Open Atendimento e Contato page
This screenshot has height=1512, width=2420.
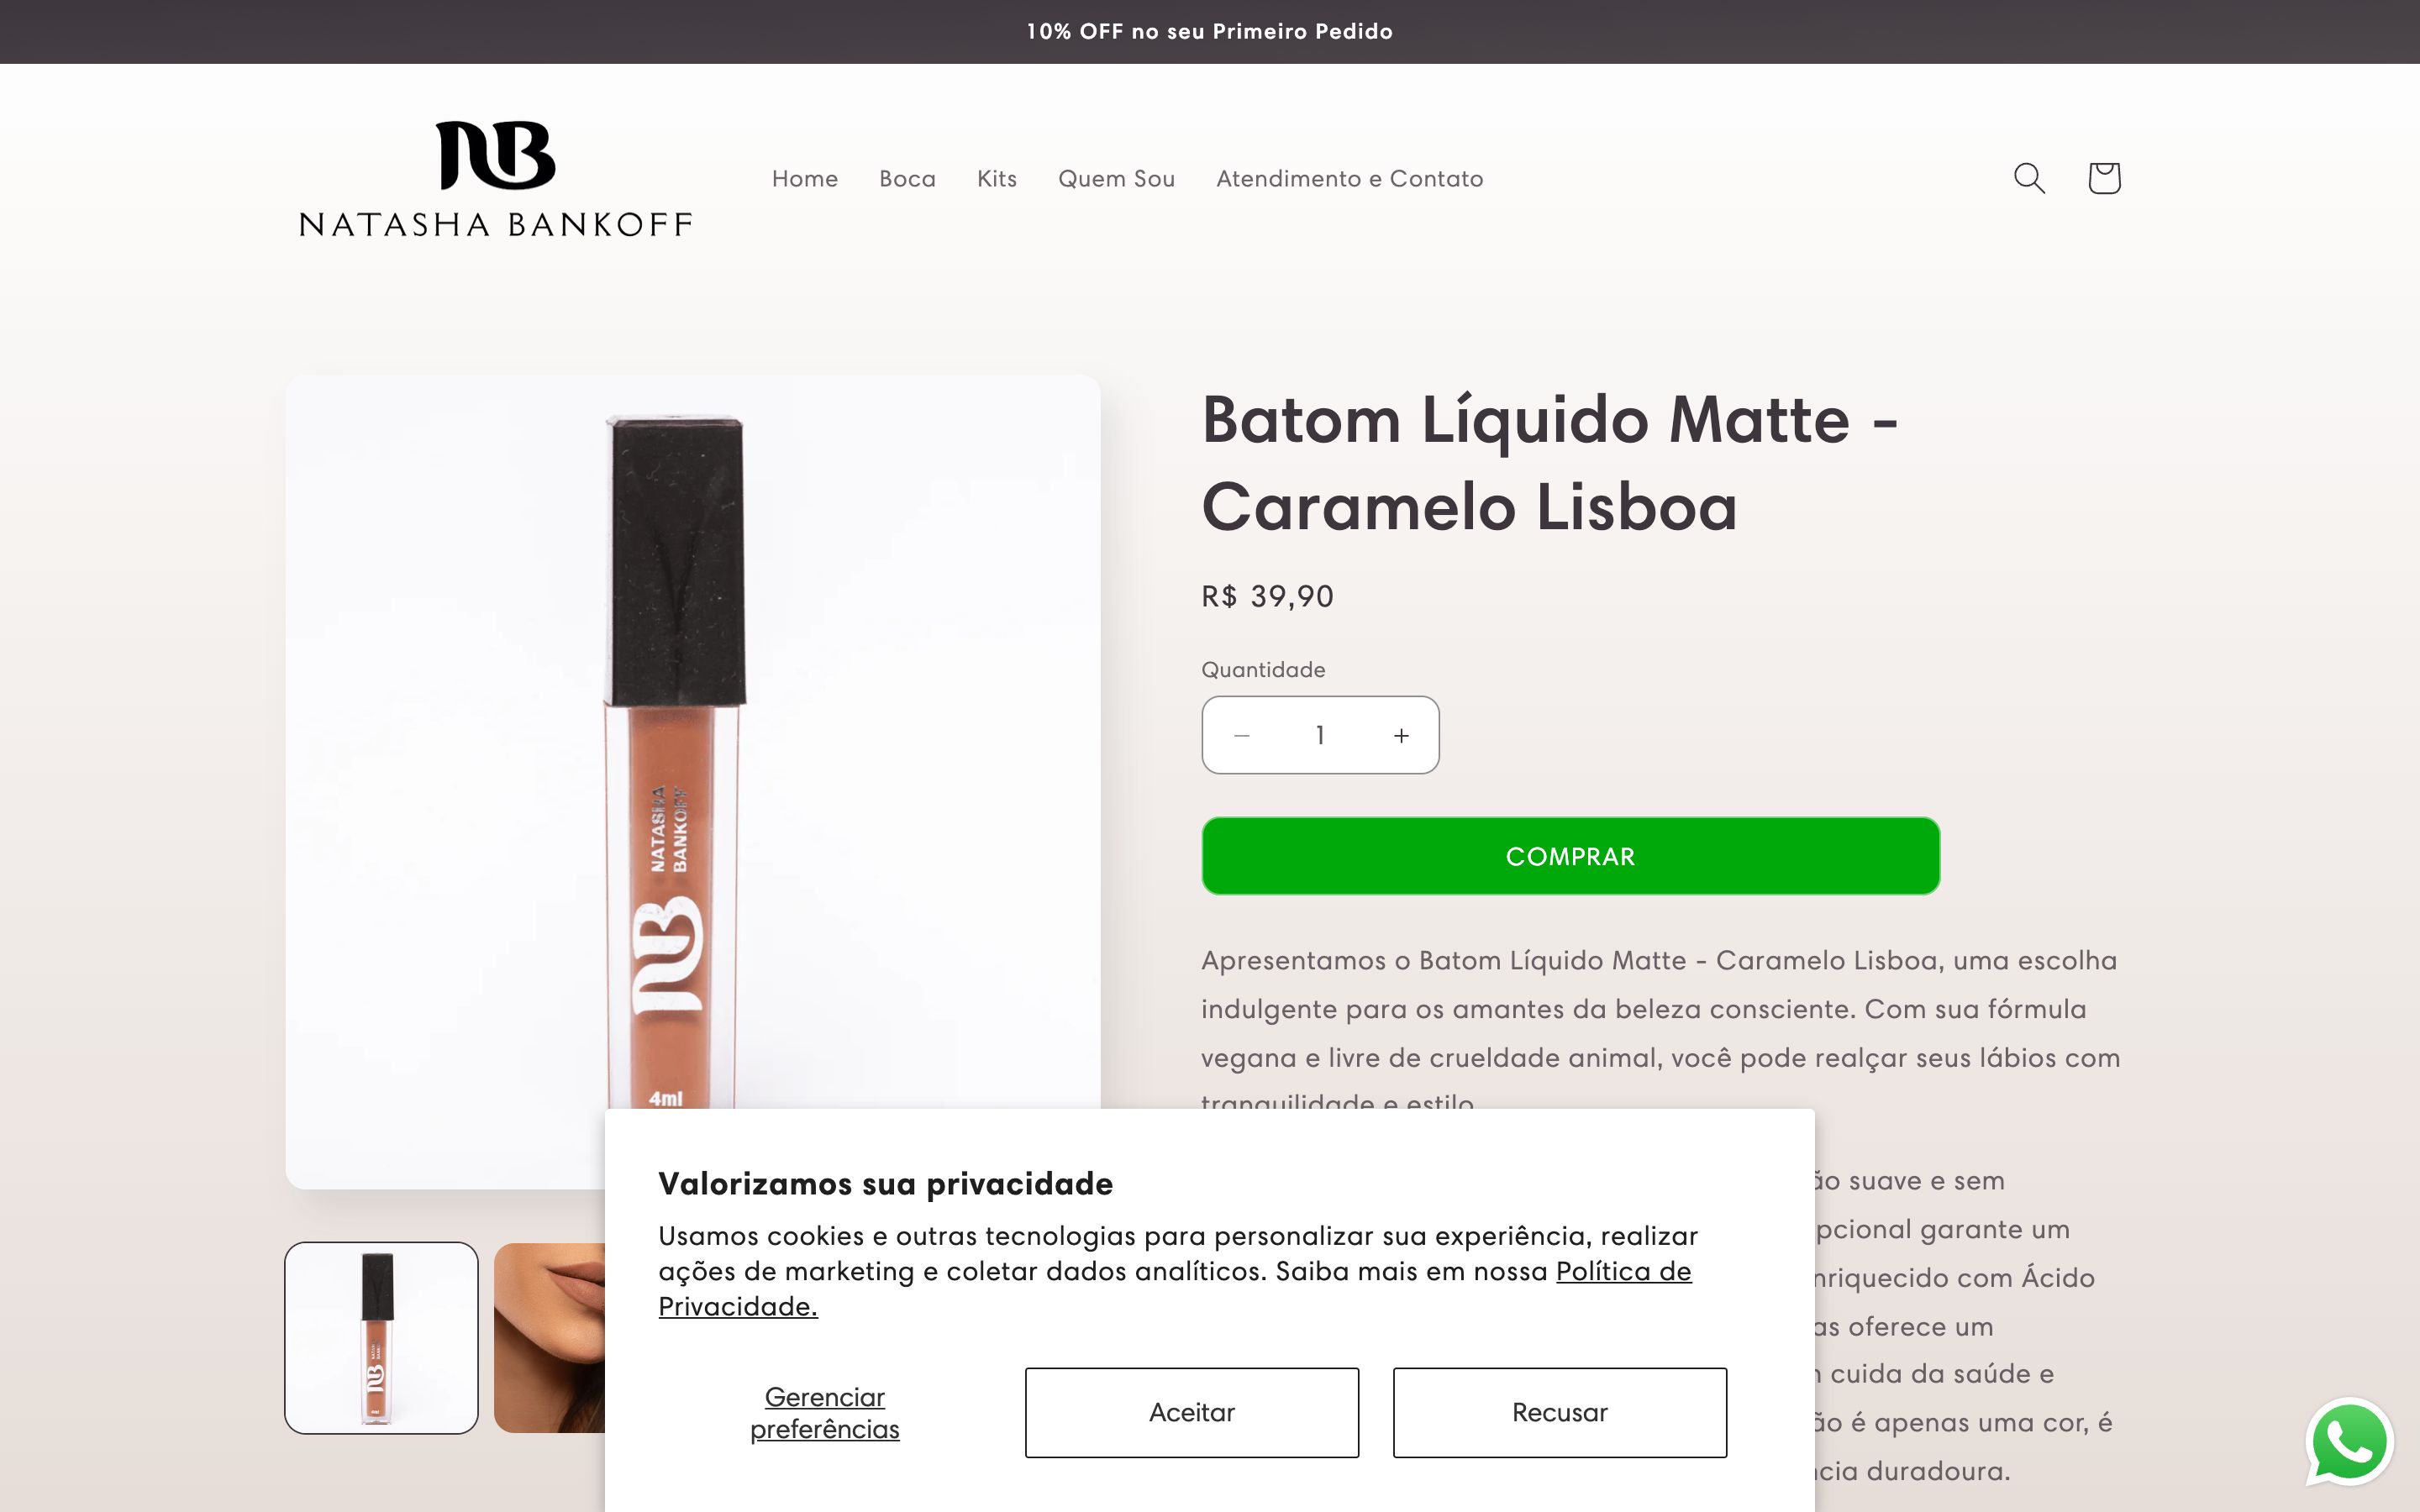point(1349,178)
